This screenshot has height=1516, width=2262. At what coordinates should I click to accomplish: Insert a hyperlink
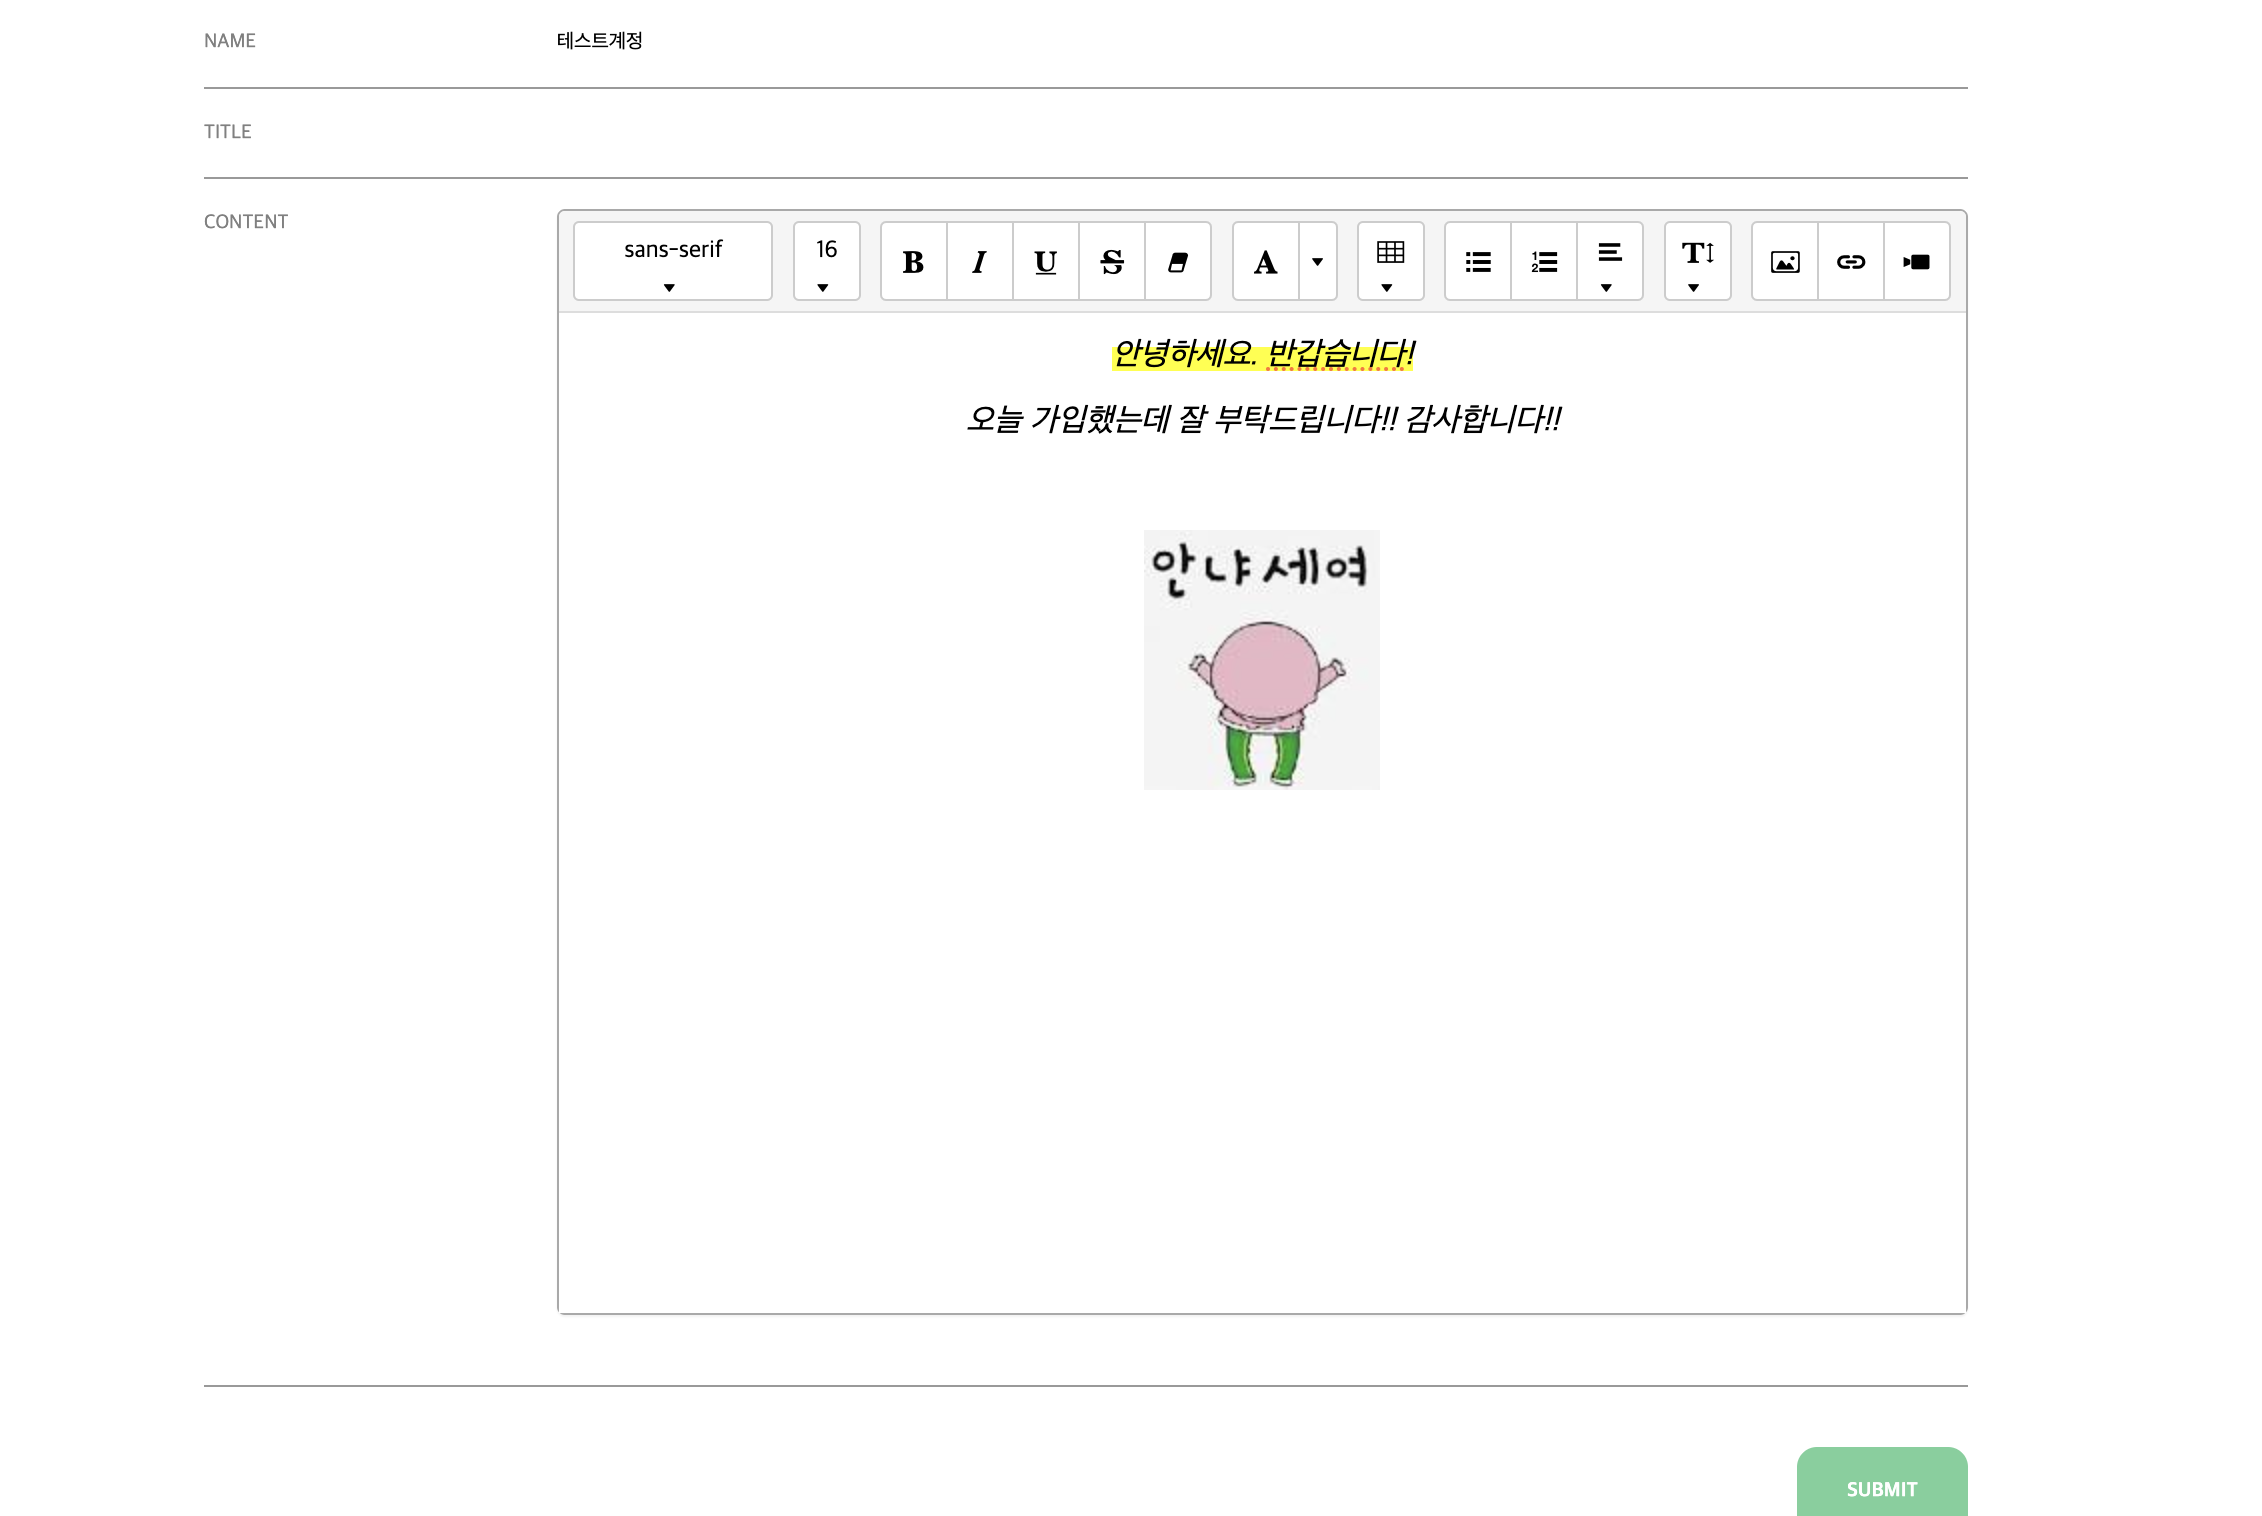coord(1850,261)
